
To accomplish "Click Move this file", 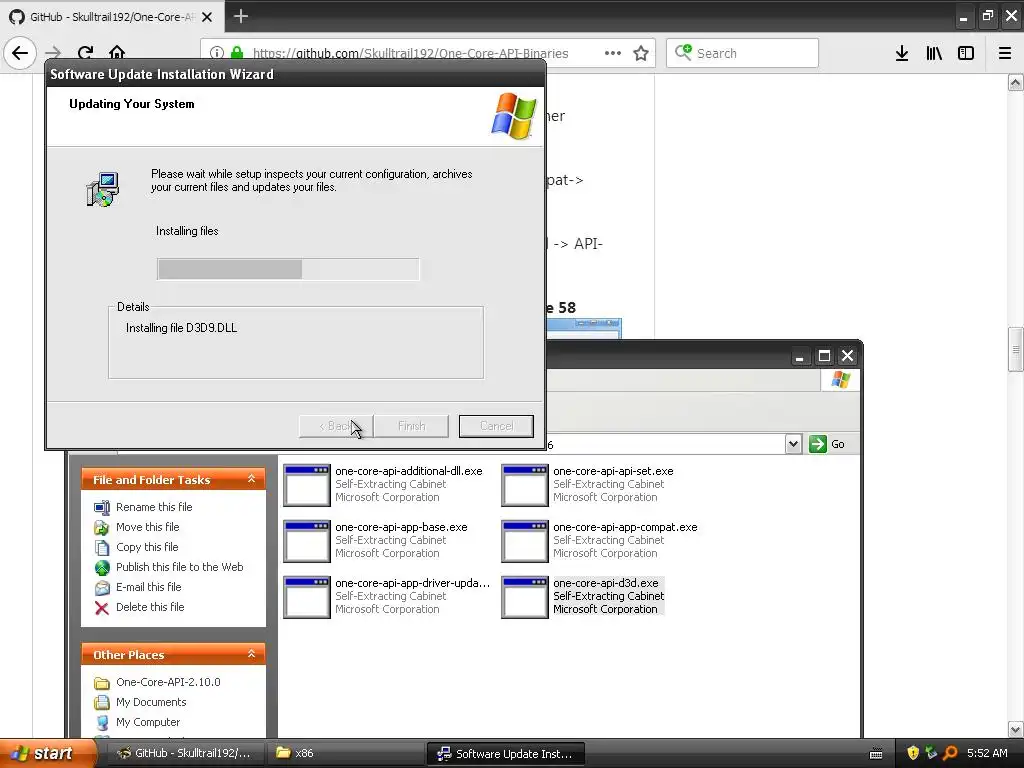I will 148,527.
